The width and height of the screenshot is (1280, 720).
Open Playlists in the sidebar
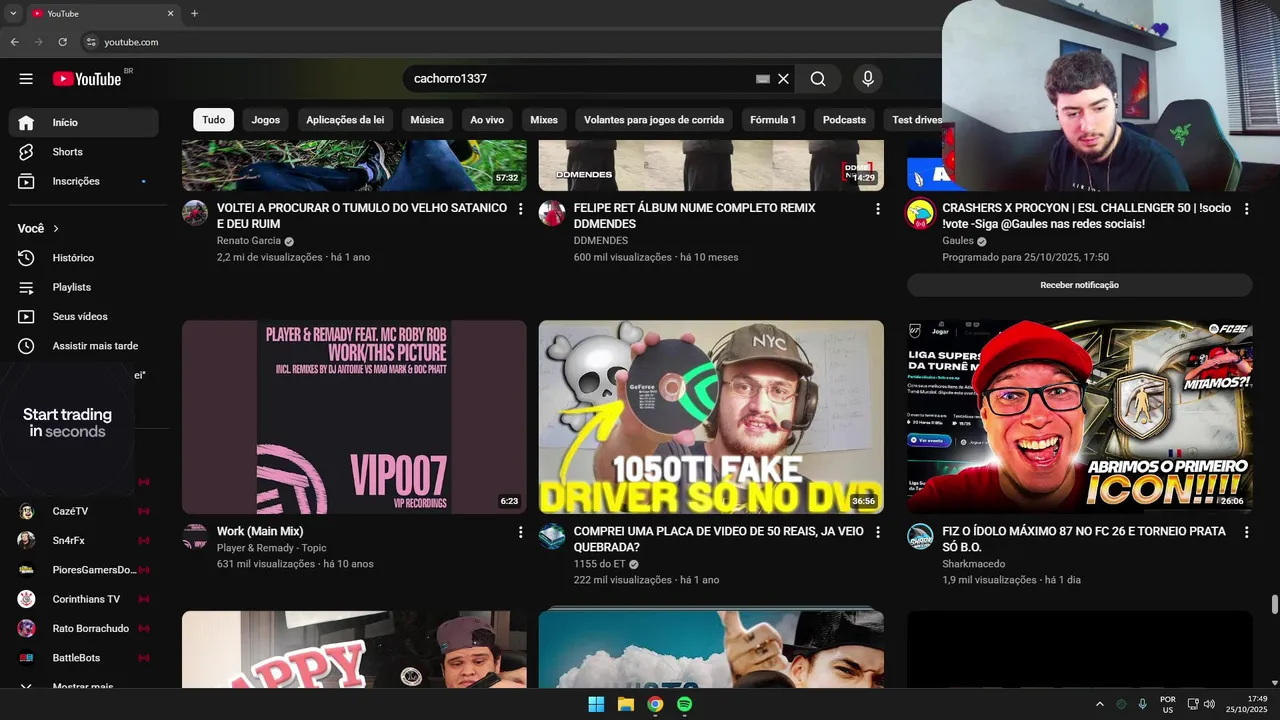coord(84,287)
